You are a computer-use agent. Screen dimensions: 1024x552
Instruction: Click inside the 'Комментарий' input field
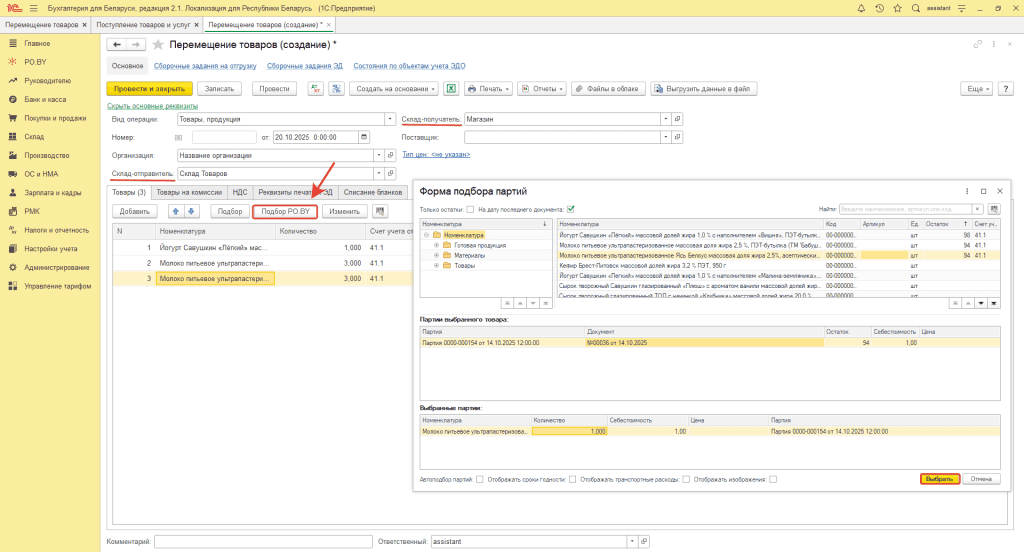262,541
